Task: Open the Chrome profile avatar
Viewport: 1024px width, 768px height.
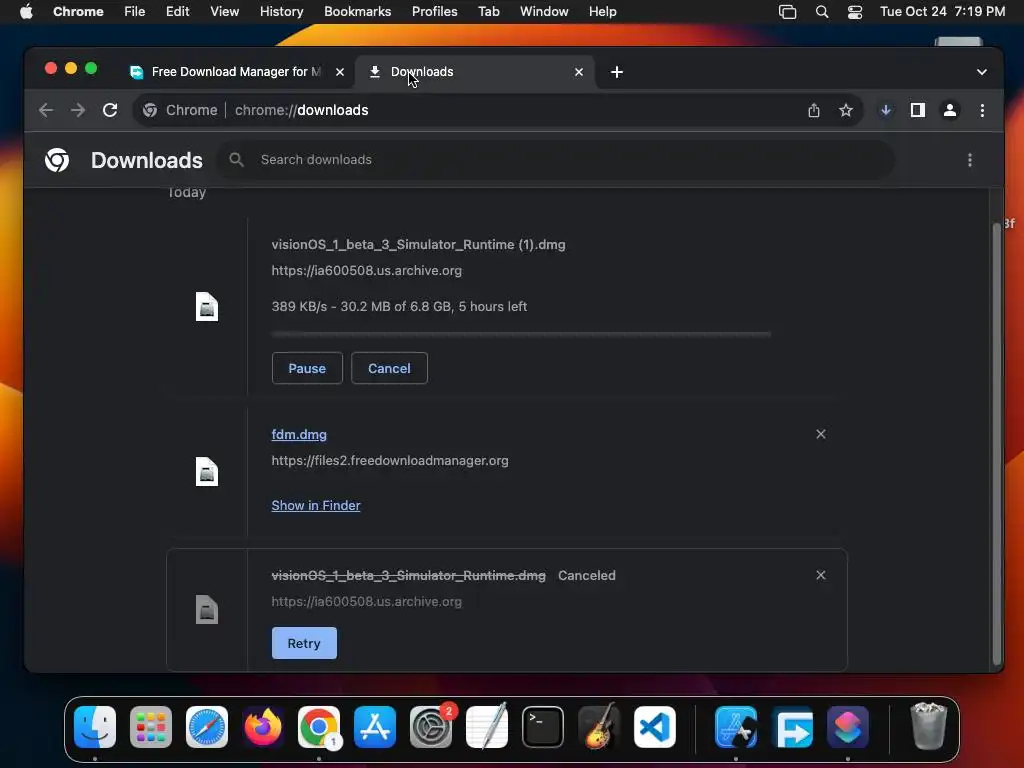Action: 950,110
